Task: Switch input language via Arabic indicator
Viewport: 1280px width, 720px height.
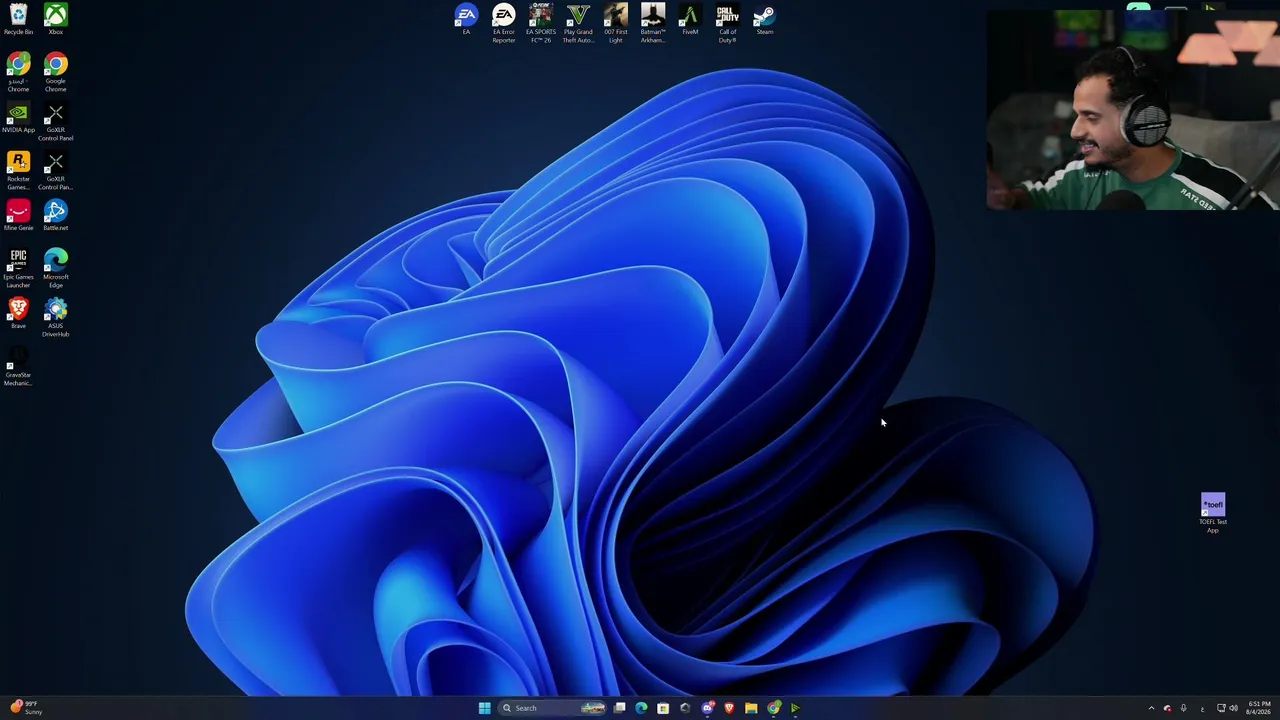Action: click(x=1201, y=708)
